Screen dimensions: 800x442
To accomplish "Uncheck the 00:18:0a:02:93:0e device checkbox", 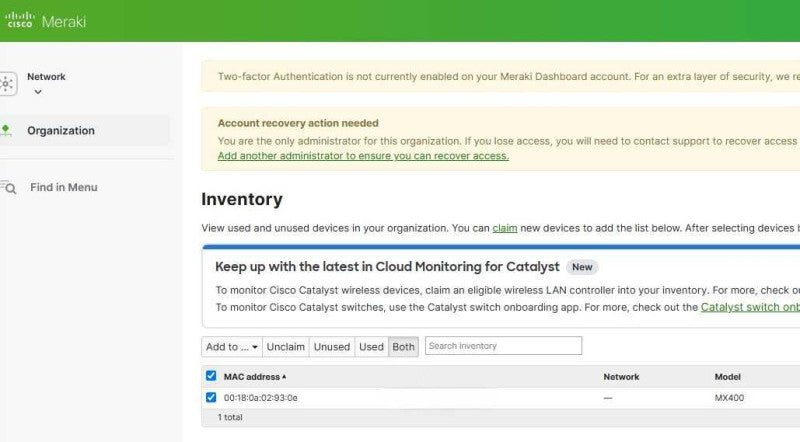I will point(211,397).
